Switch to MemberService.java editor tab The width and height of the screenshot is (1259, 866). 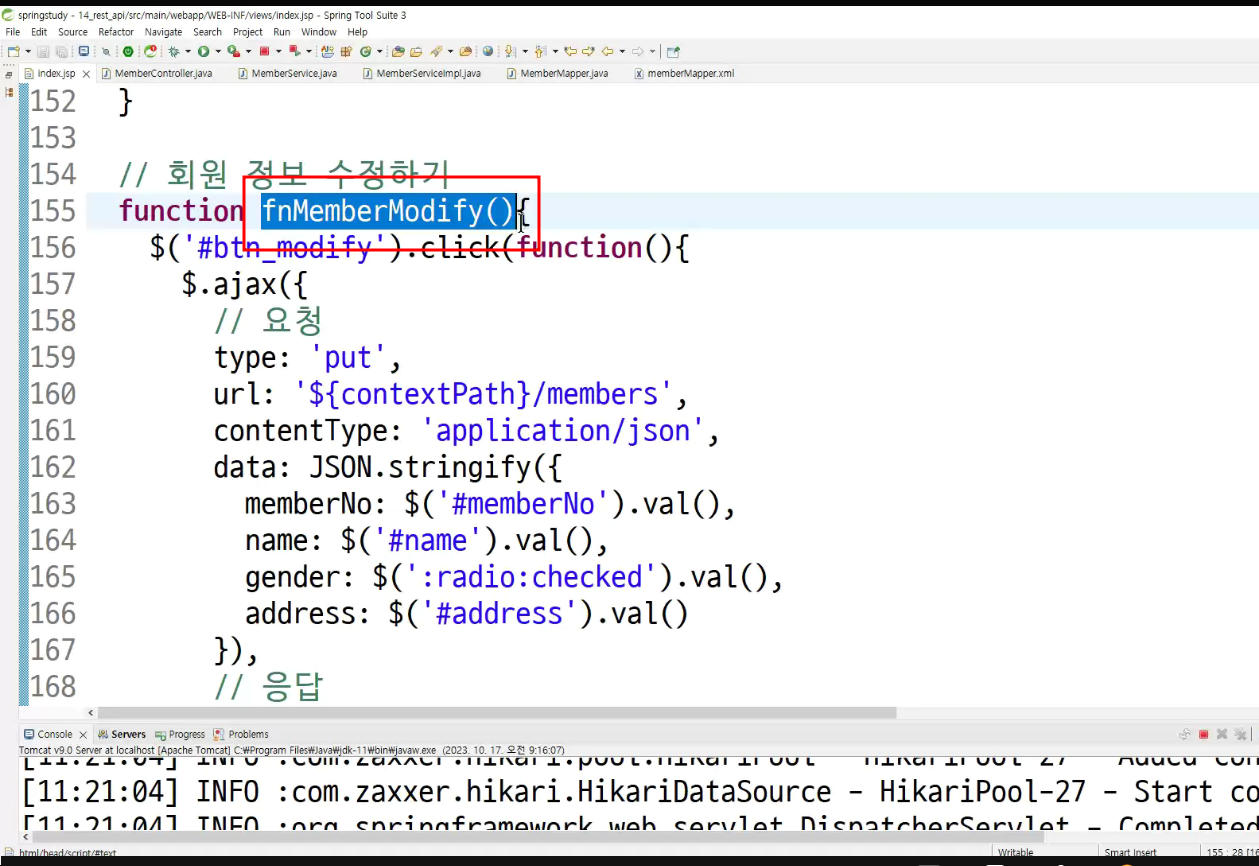tap(287, 73)
